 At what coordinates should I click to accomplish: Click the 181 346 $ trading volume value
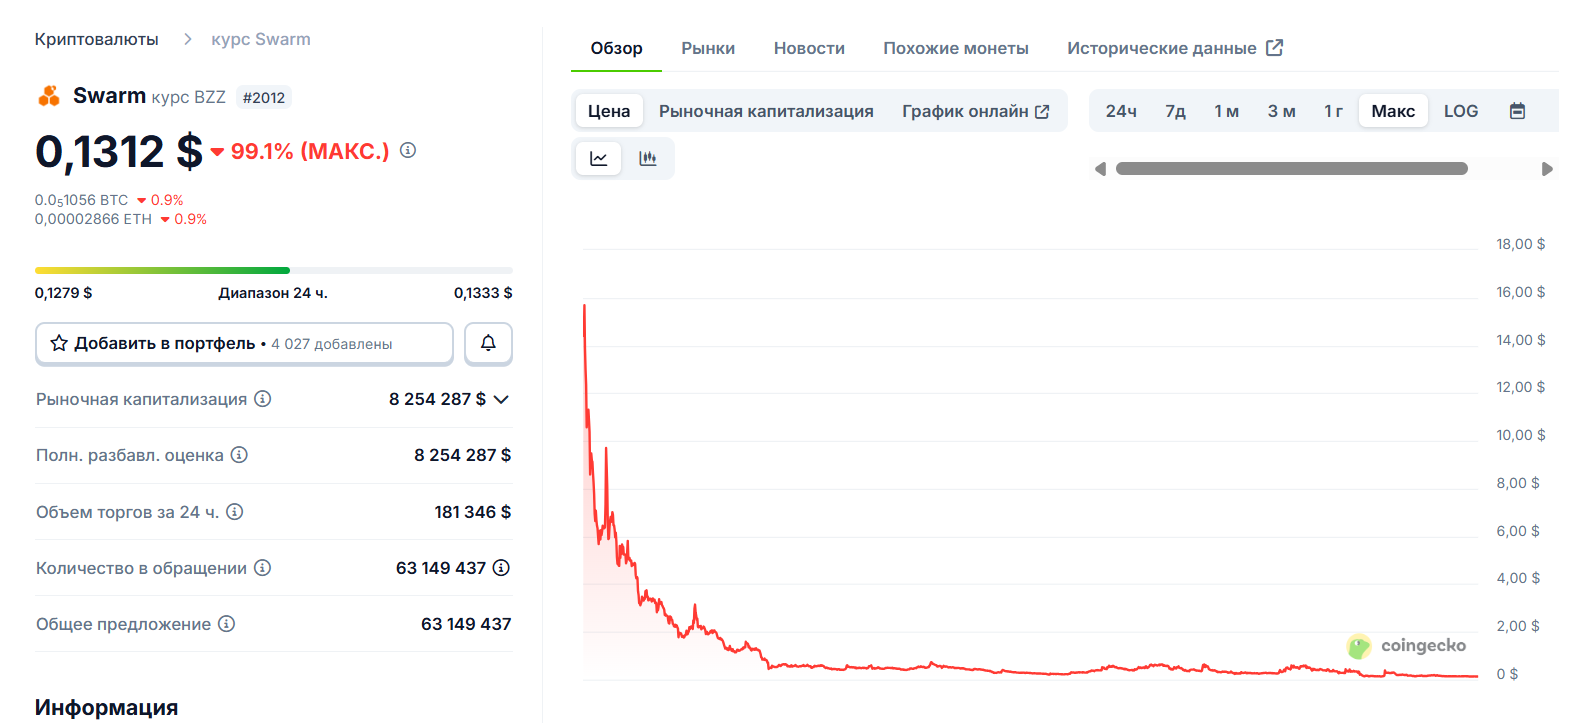pyautogui.click(x=473, y=512)
